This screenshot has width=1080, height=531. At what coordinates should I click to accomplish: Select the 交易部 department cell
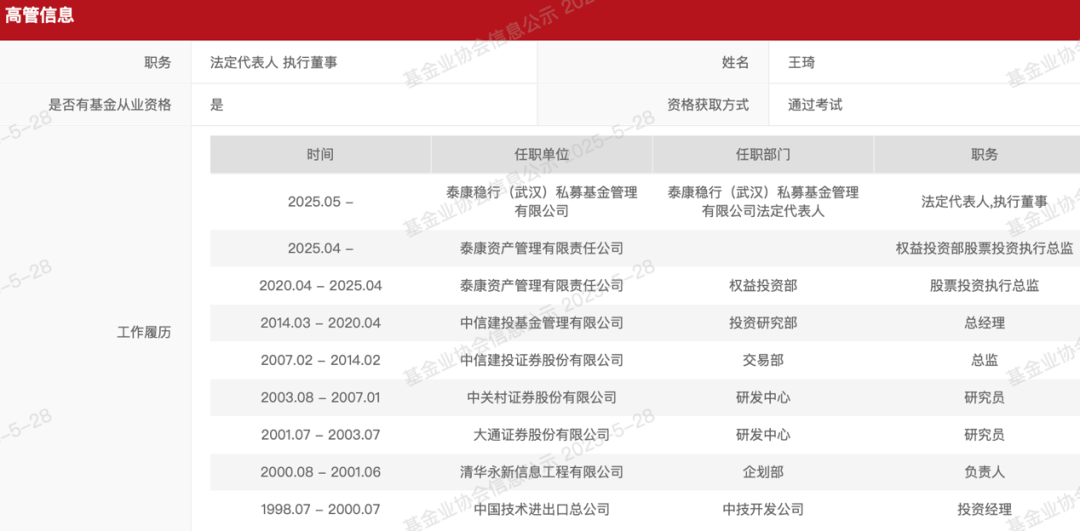763,360
